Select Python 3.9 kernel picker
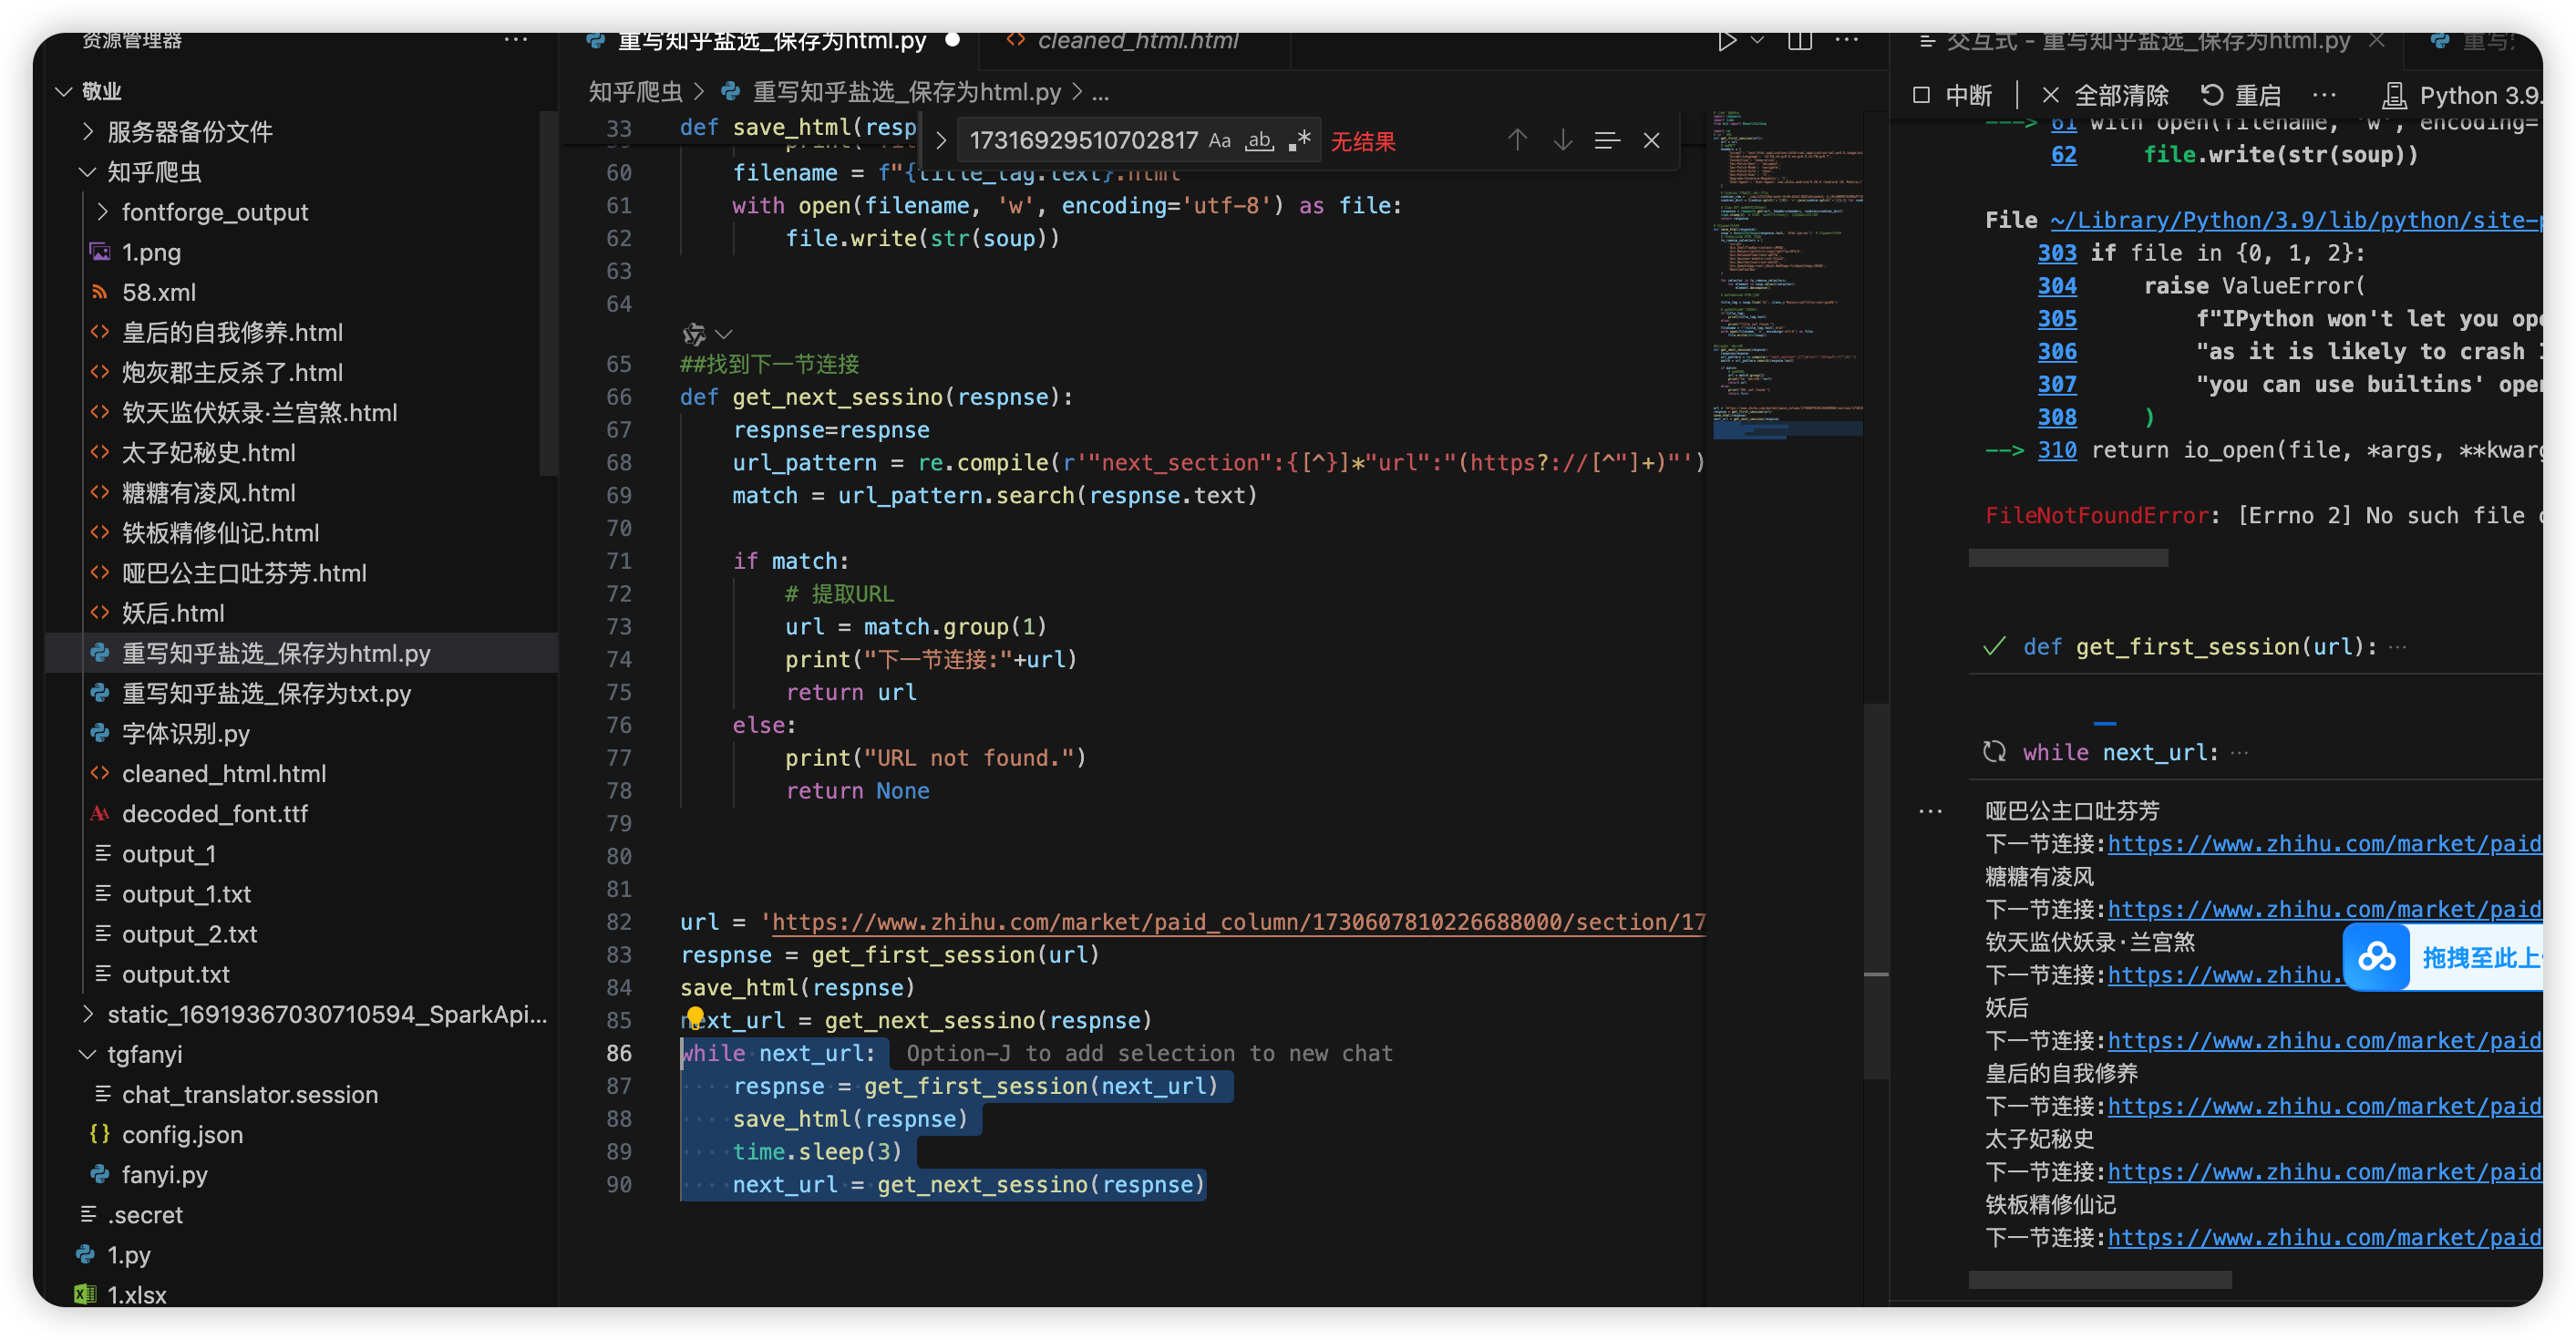The width and height of the screenshot is (2576, 1340). pyautogui.click(x=2461, y=96)
